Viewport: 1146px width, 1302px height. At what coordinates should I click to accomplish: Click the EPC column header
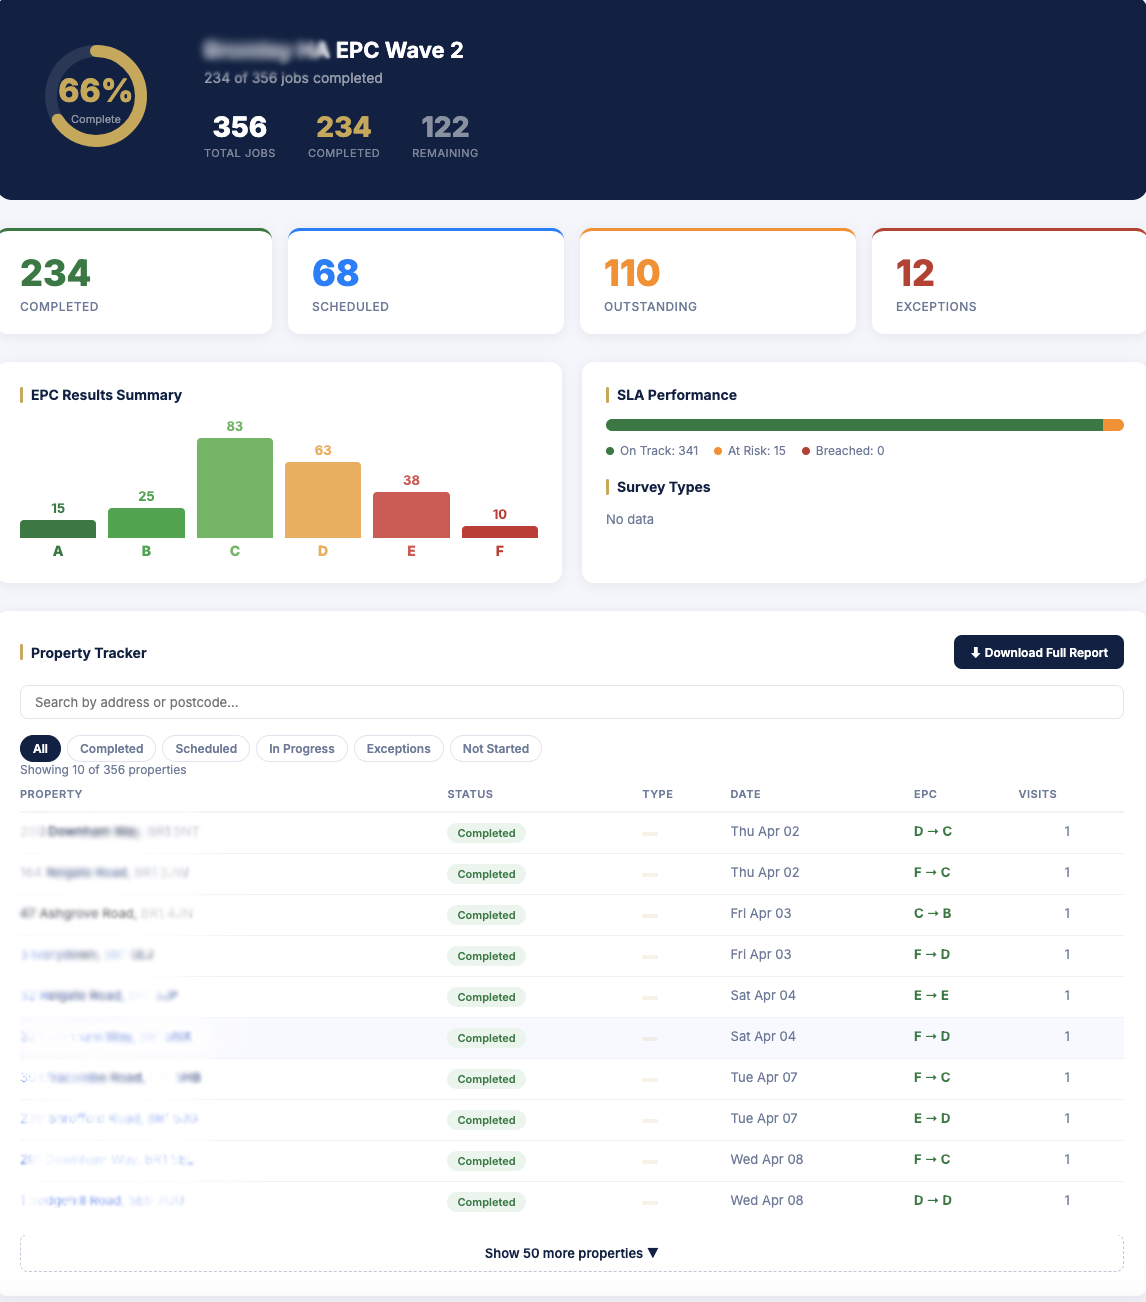point(925,794)
